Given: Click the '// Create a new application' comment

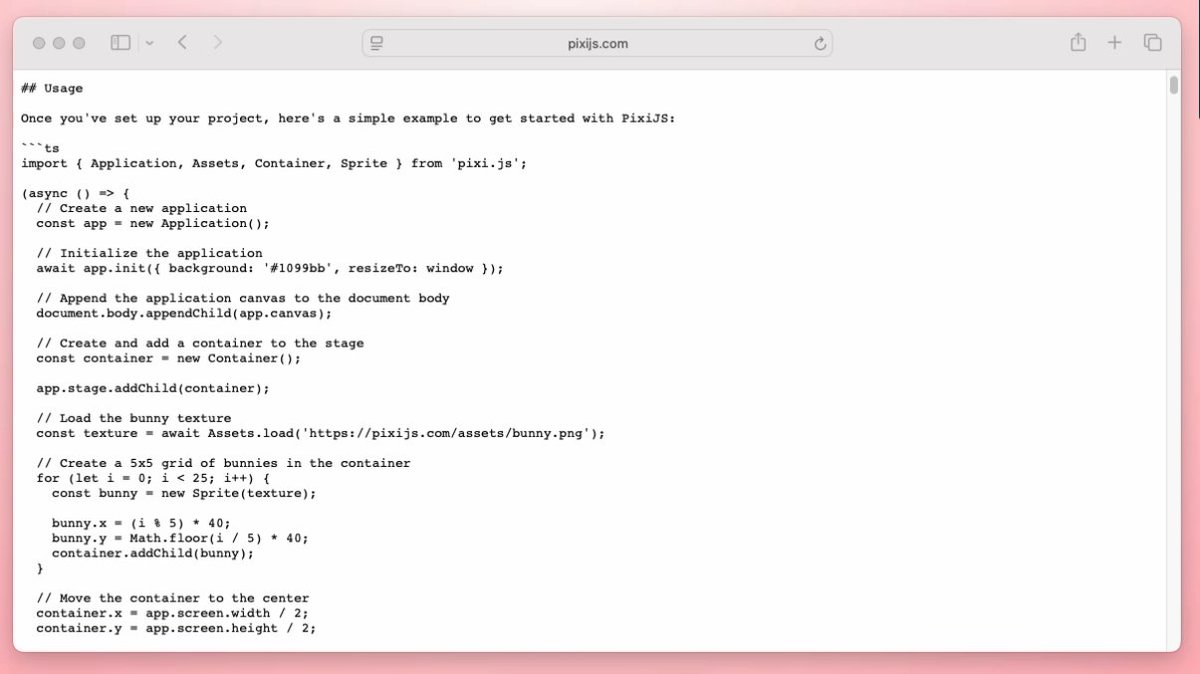Looking at the screenshot, I should point(141,208).
